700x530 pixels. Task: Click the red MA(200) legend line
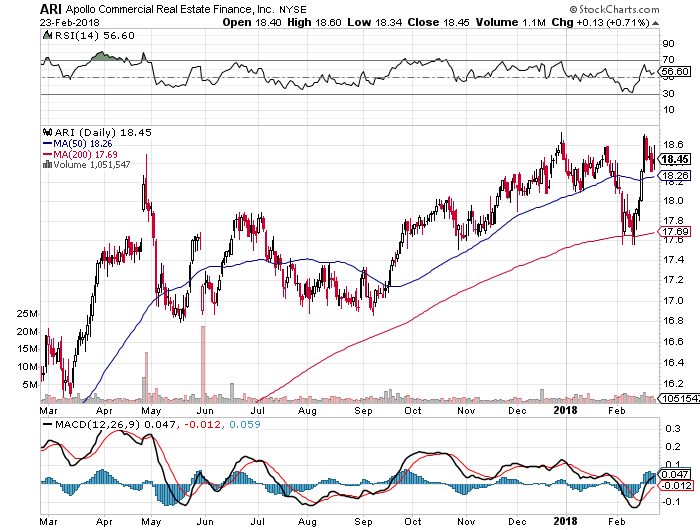pyautogui.click(x=47, y=154)
